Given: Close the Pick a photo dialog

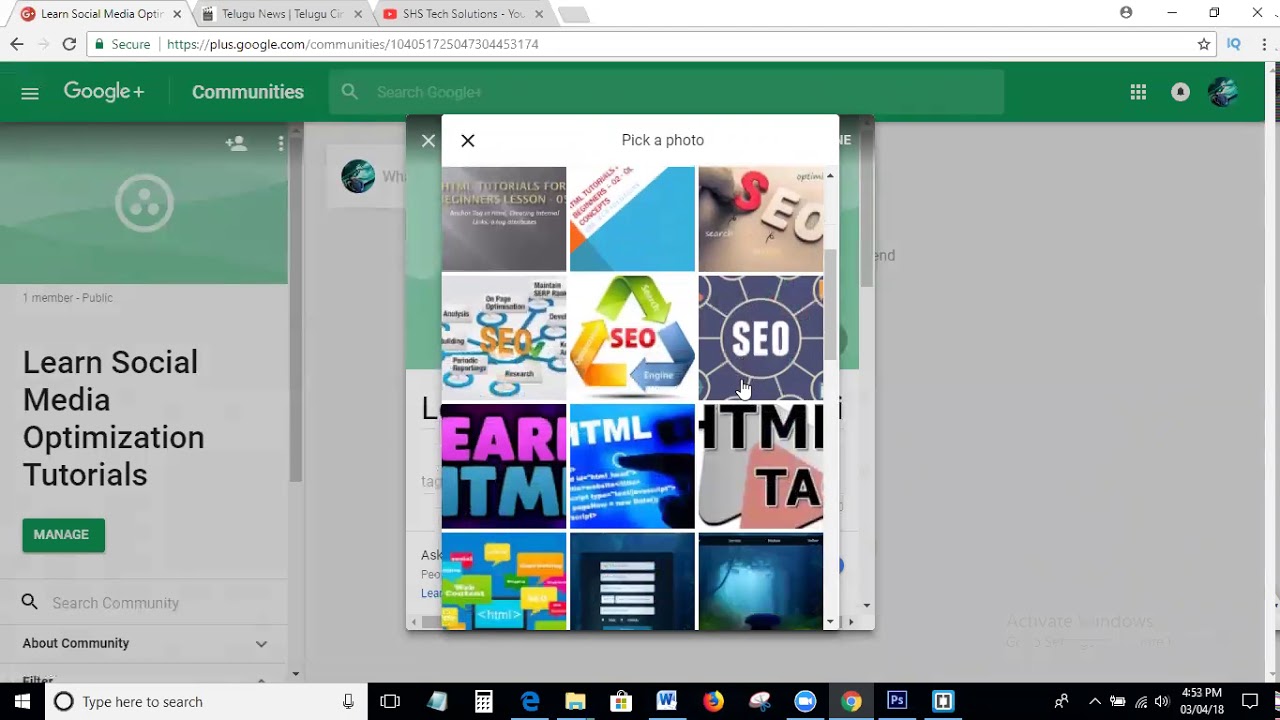Looking at the screenshot, I should pos(467,141).
